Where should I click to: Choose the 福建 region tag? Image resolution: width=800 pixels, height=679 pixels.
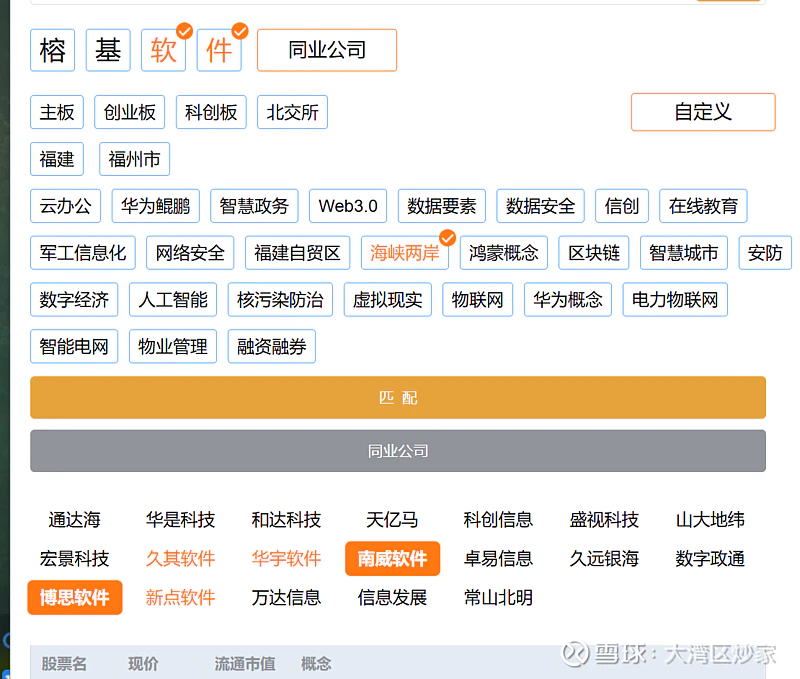click(57, 159)
